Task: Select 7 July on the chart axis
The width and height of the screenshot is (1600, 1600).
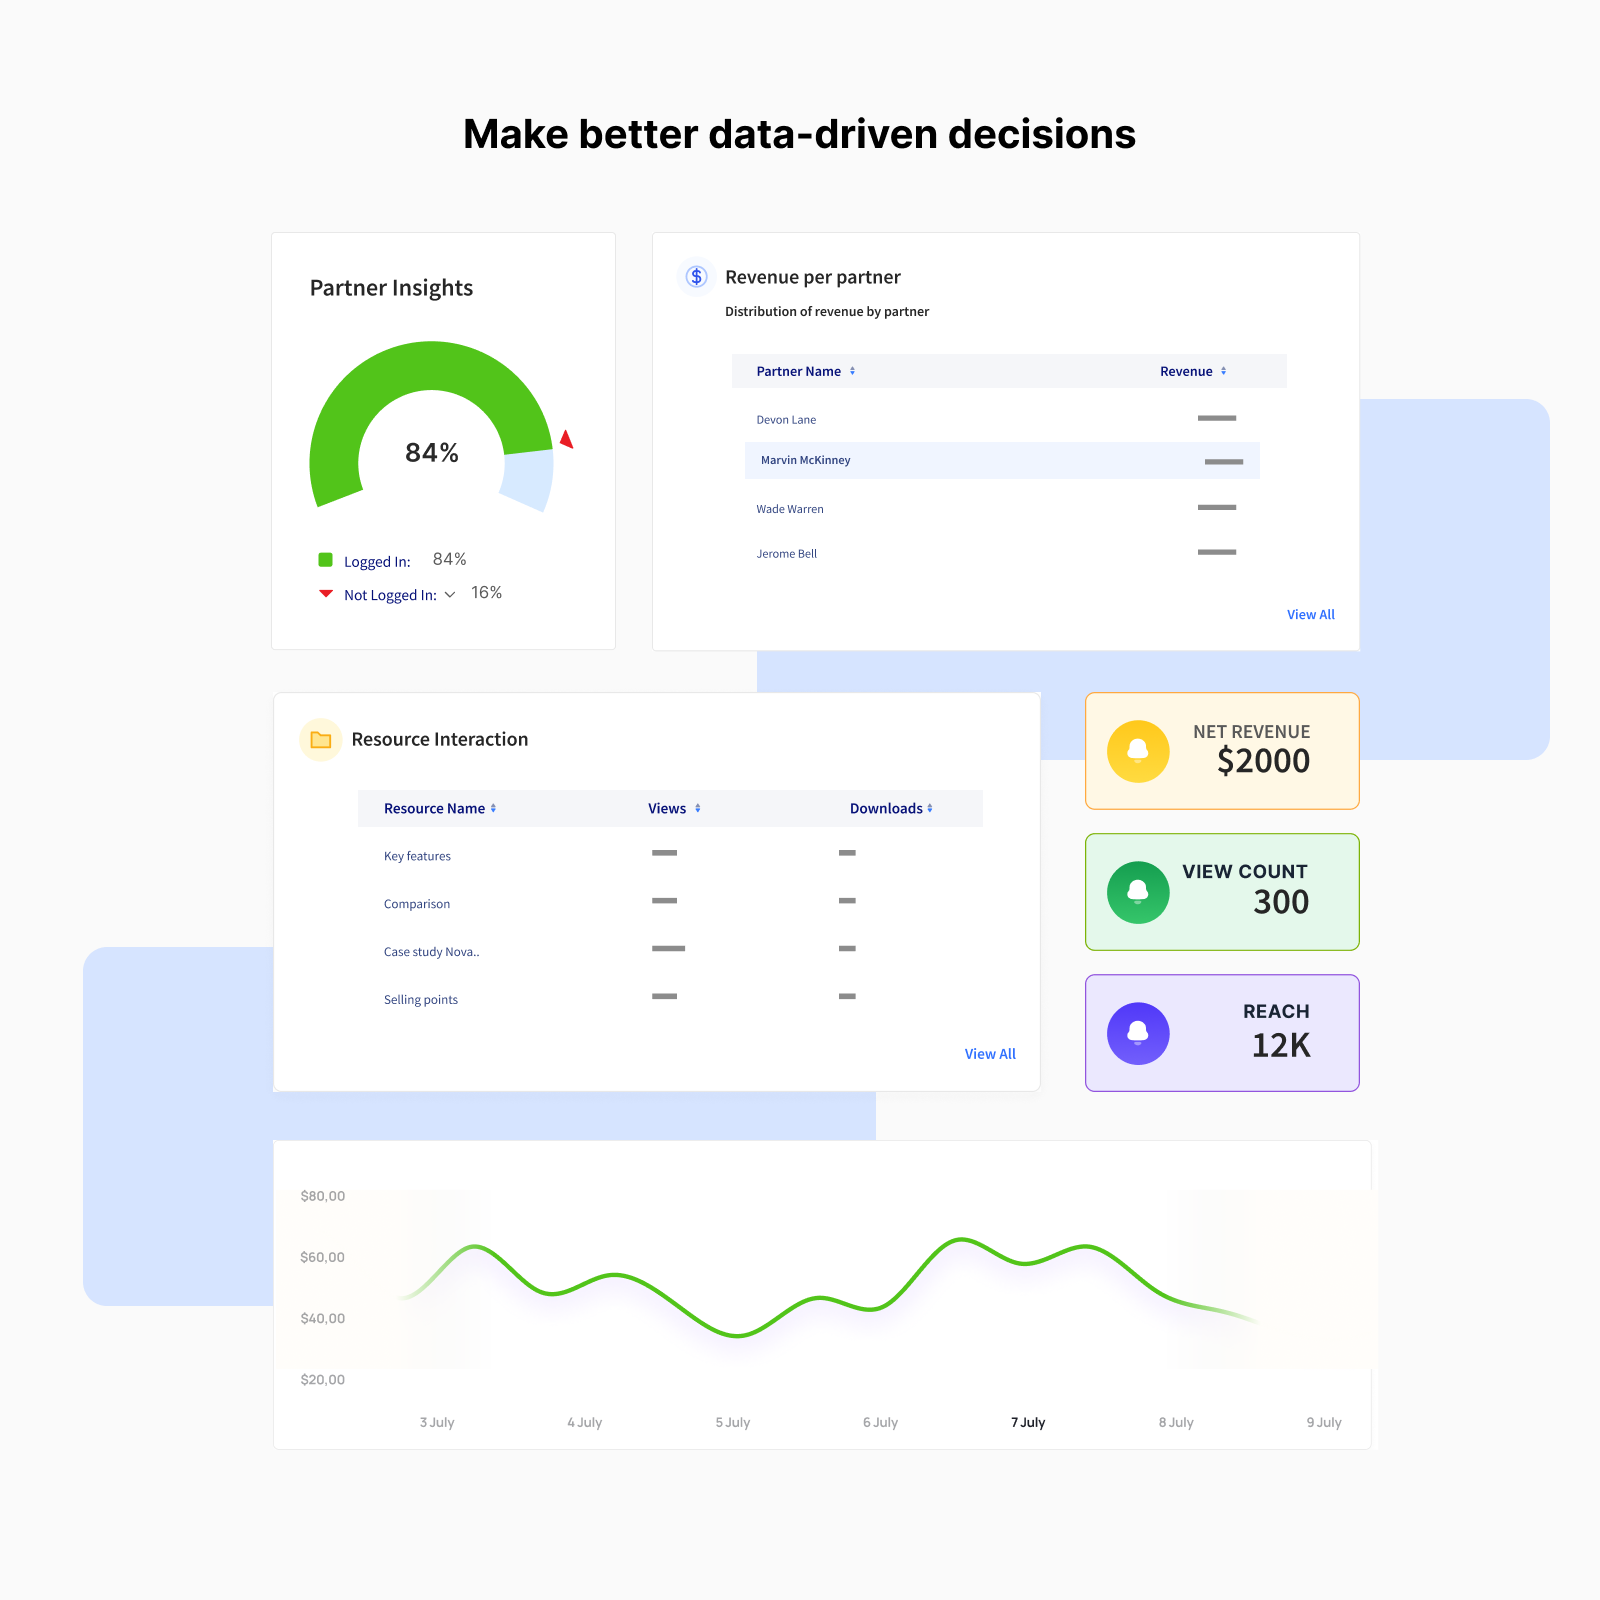Action: point(1028,1421)
